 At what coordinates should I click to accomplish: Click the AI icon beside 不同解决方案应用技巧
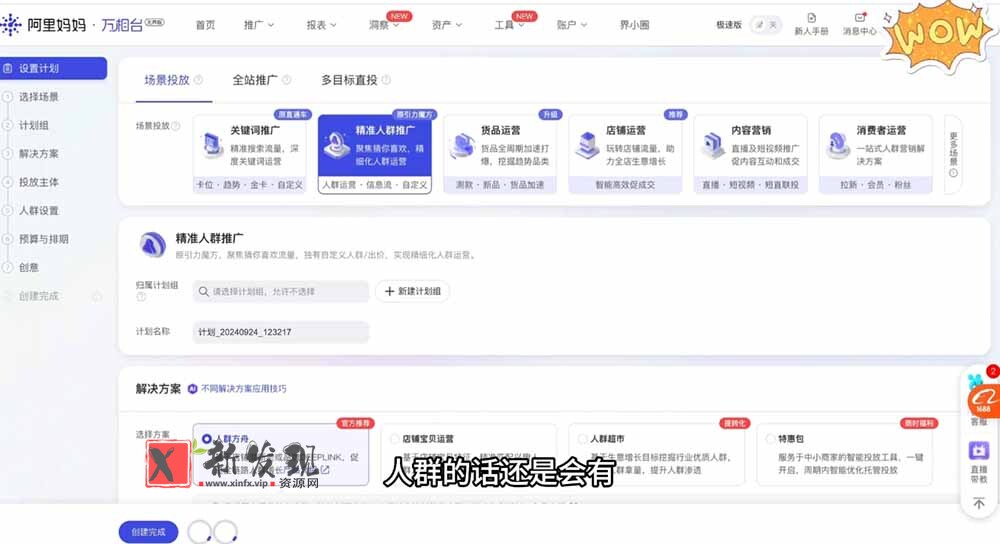click(x=193, y=388)
